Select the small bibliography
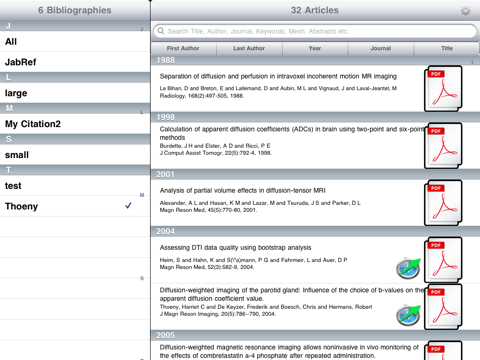 tap(75, 155)
